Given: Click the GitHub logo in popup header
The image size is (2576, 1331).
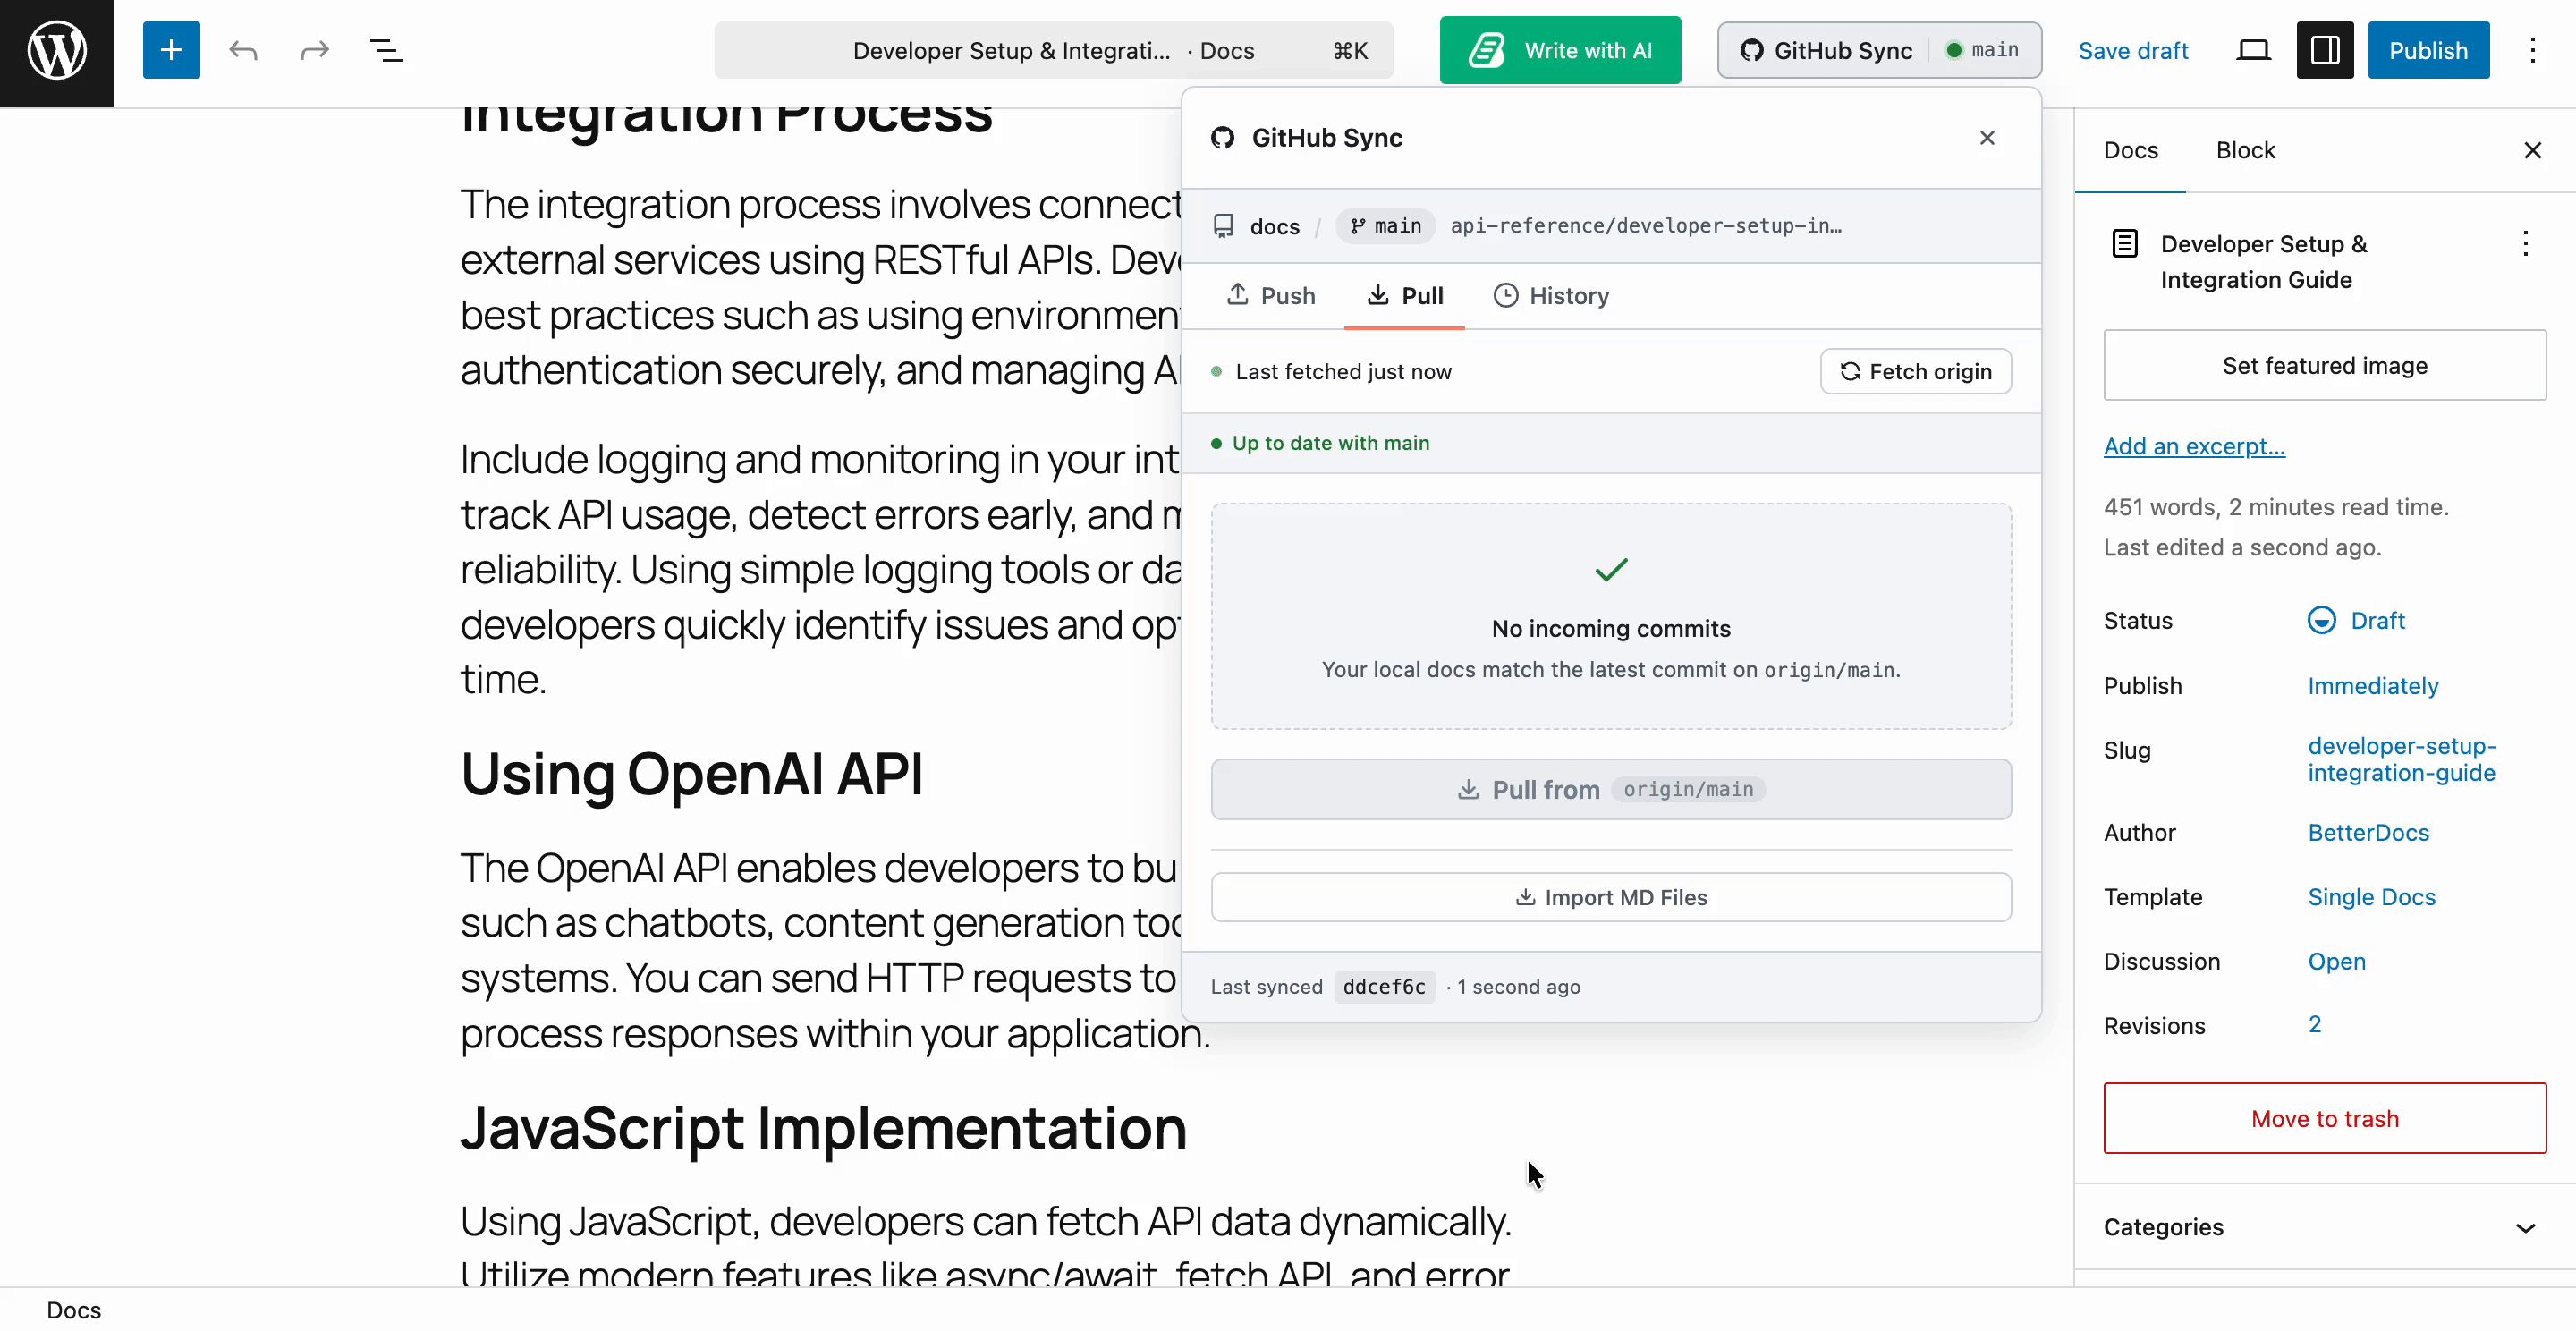Looking at the screenshot, I should [x=1222, y=138].
